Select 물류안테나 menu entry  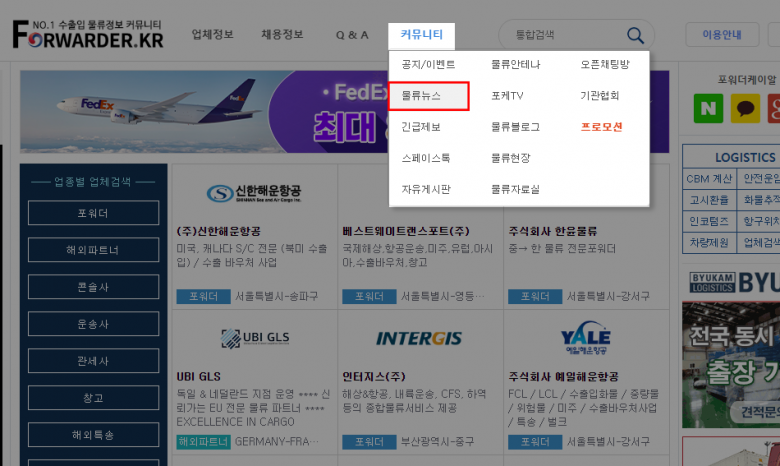(515, 64)
